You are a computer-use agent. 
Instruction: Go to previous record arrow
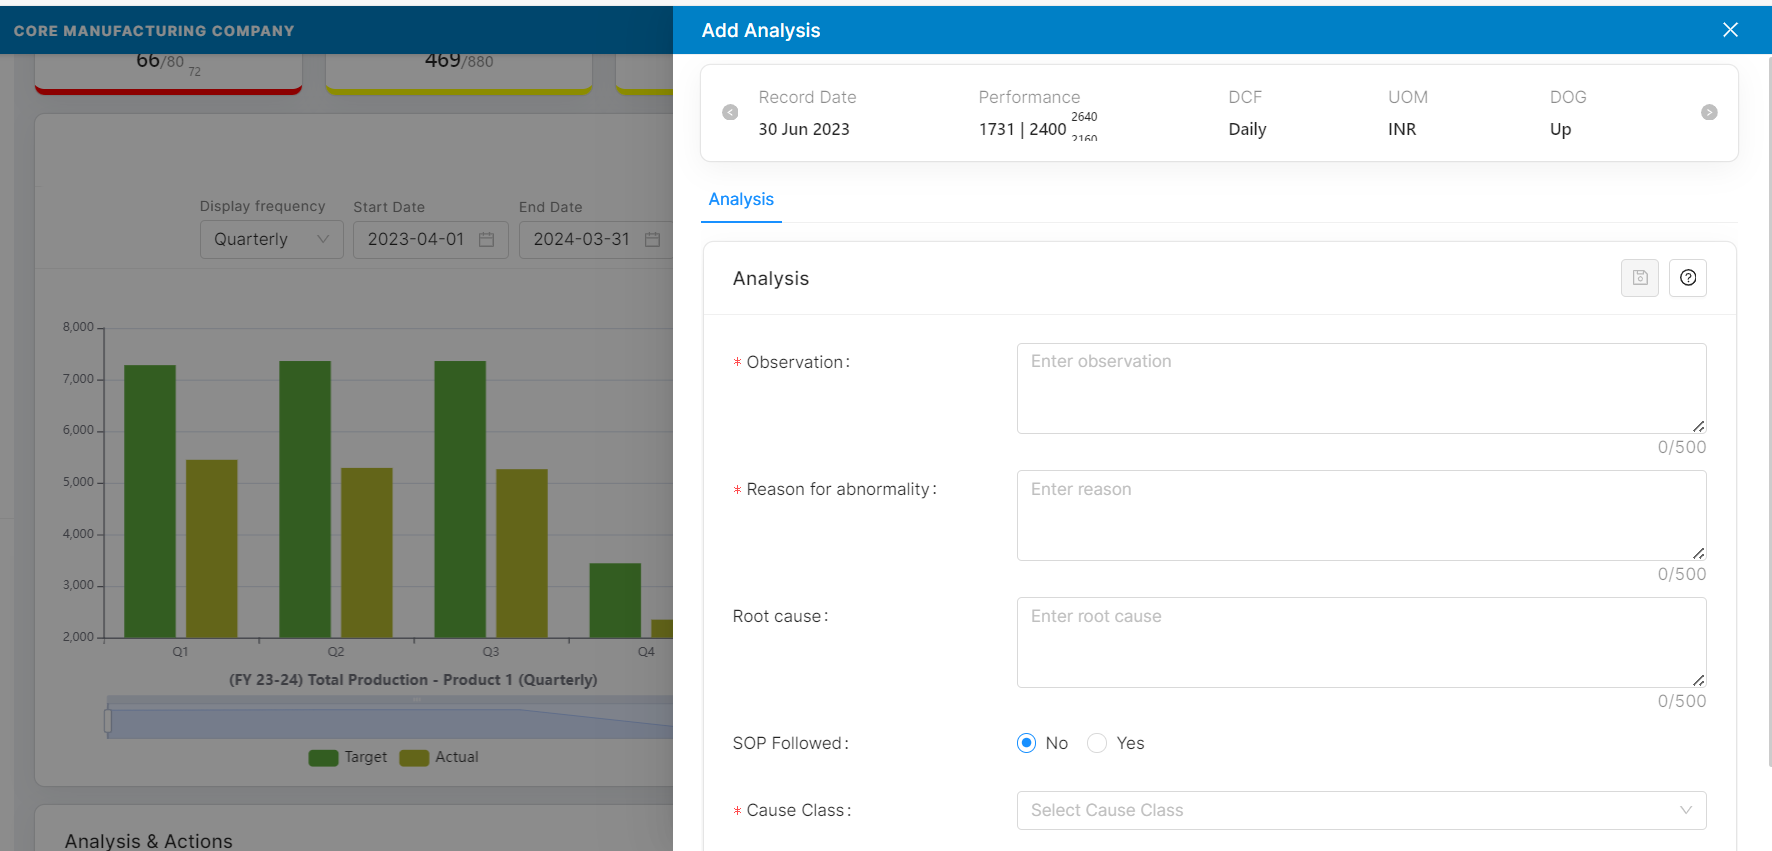730,112
